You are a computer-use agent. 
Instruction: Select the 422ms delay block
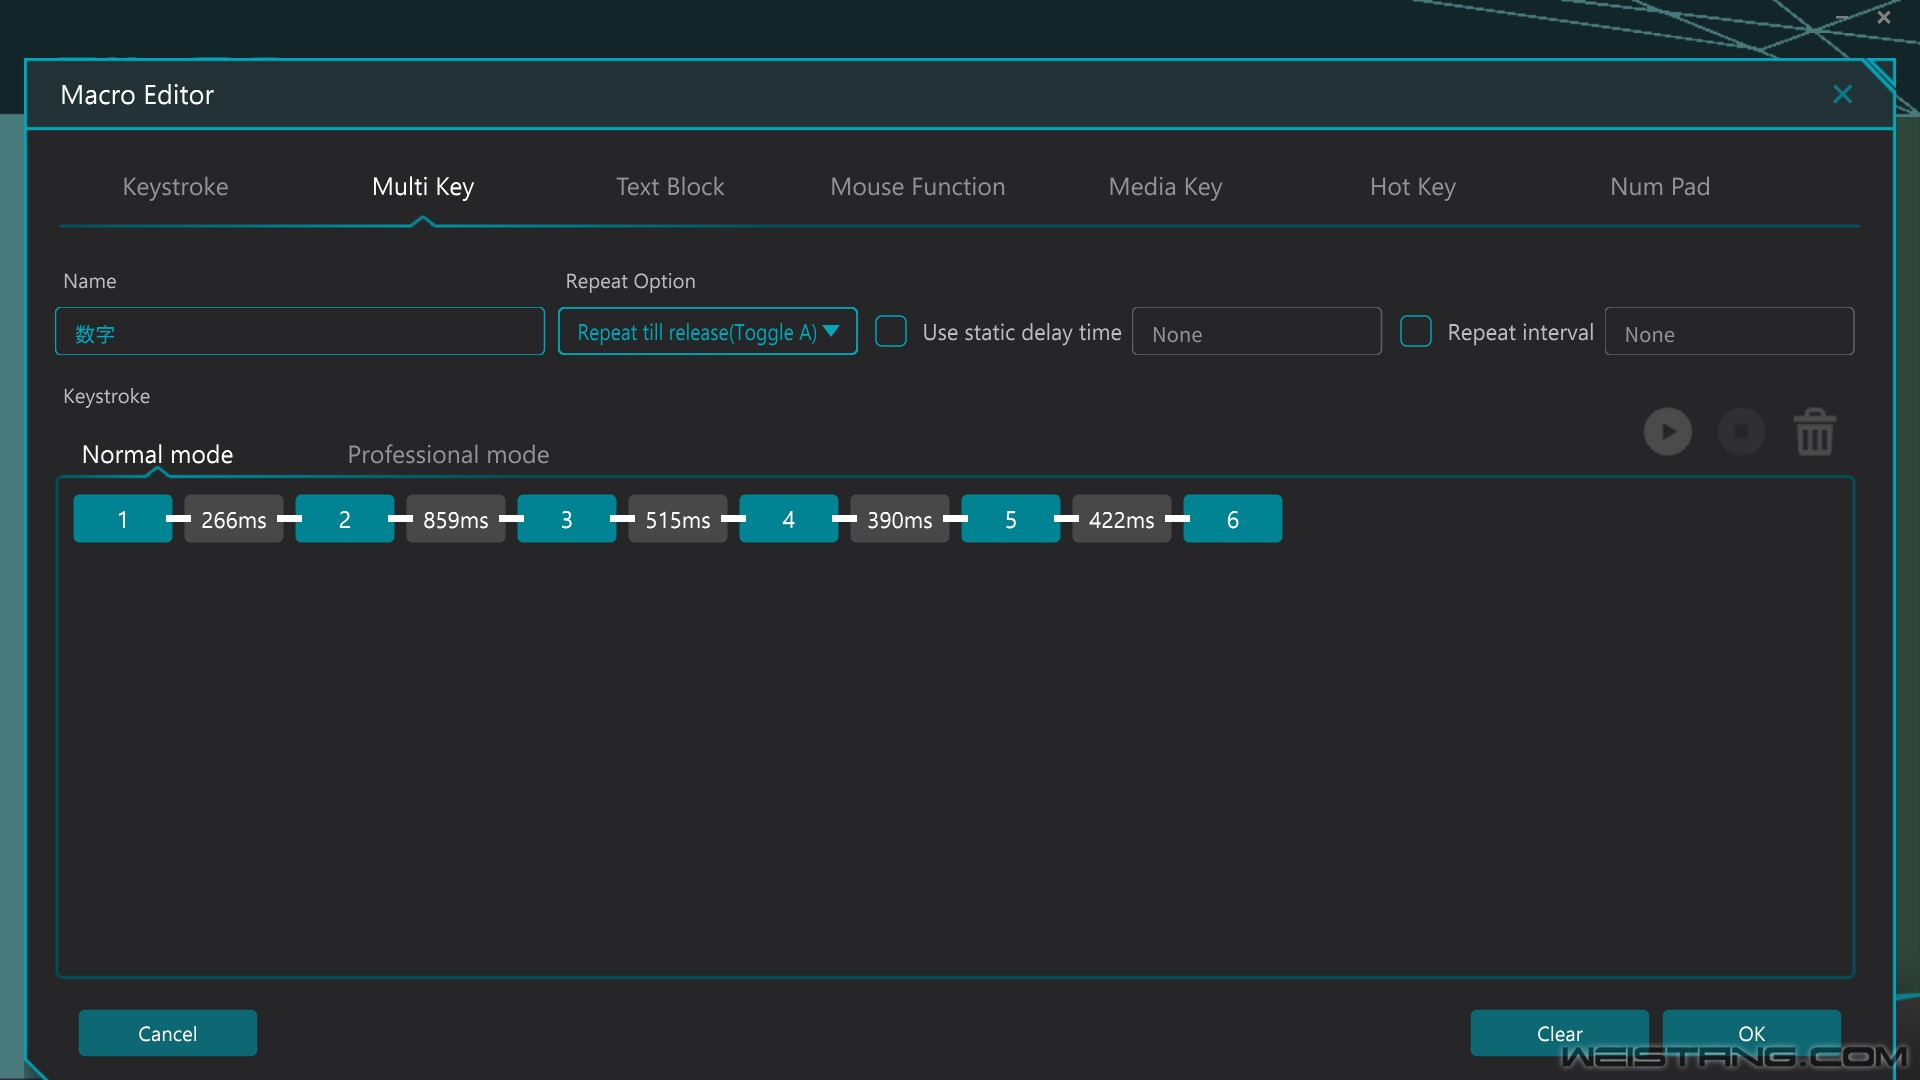(1122, 519)
